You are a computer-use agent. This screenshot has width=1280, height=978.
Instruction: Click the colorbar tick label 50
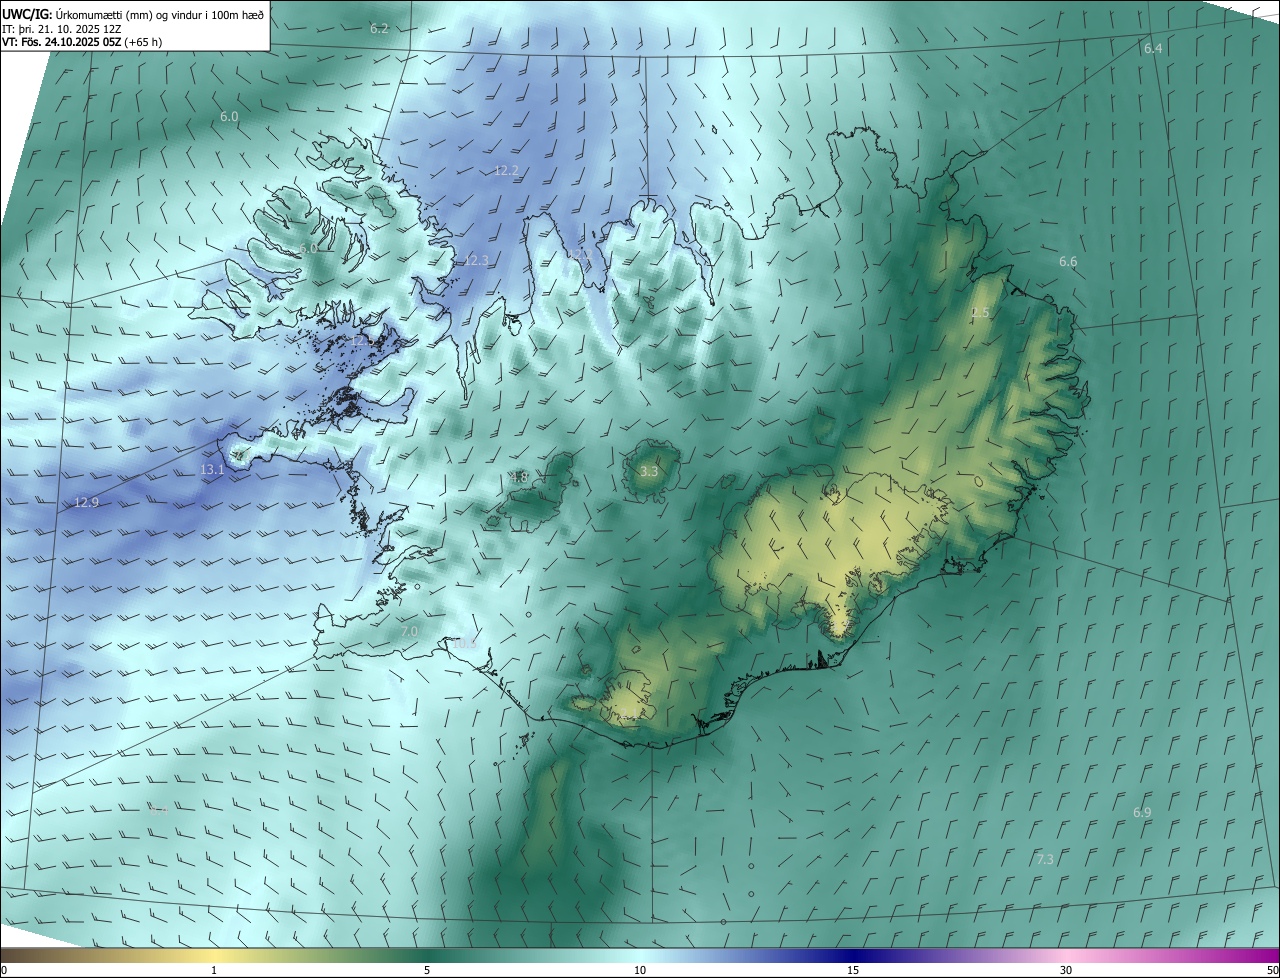[1272, 970]
